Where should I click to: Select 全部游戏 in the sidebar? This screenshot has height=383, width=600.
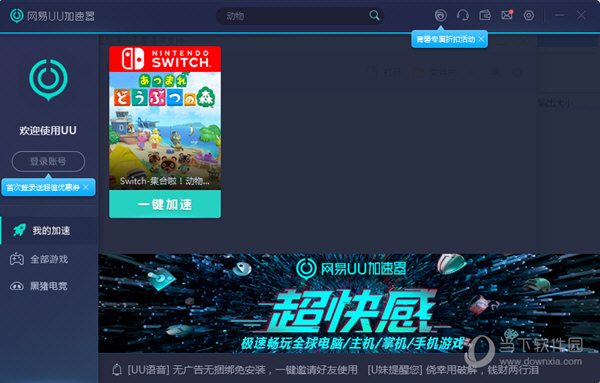(49, 259)
